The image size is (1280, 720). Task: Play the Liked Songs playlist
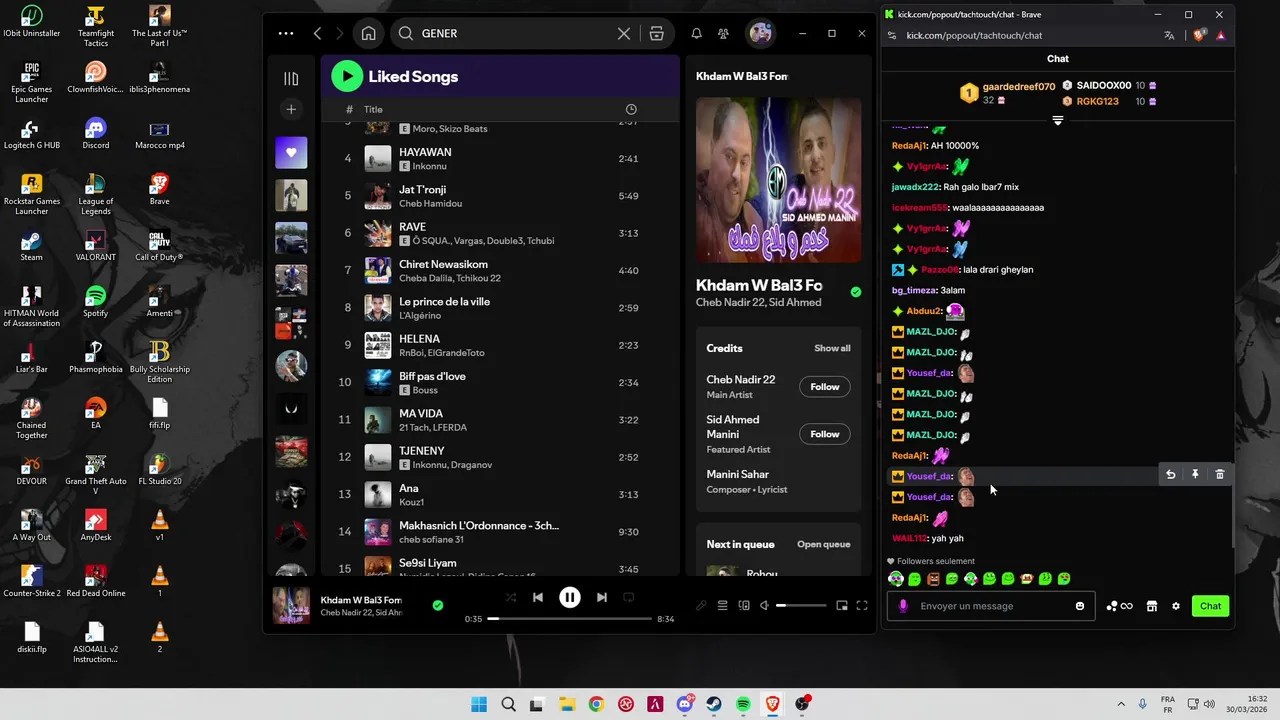pos(347,76)
